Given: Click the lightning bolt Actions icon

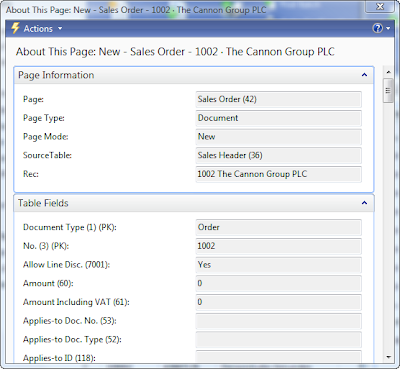Looking at the screenshot, I should [15, 29].
